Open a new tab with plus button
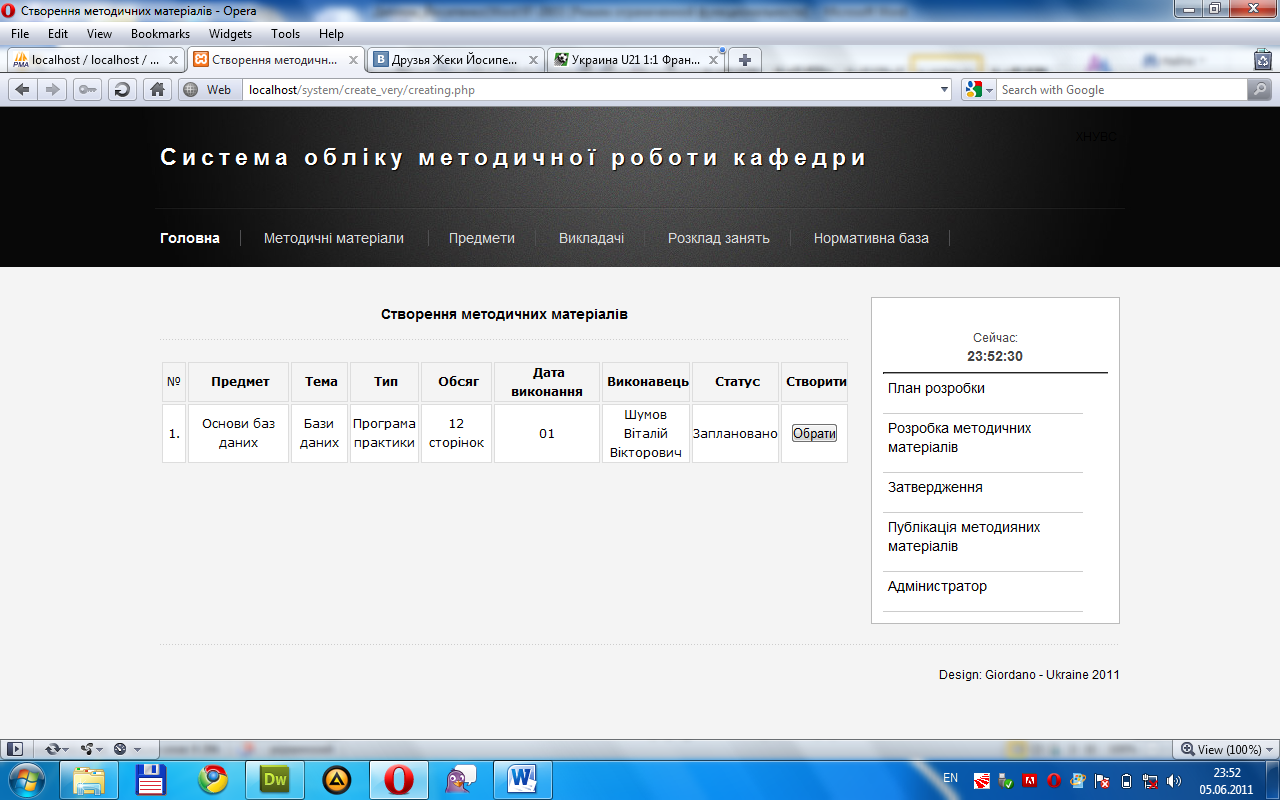The height and width of the screenshot is (800, 1280). [x=744, y=60]
